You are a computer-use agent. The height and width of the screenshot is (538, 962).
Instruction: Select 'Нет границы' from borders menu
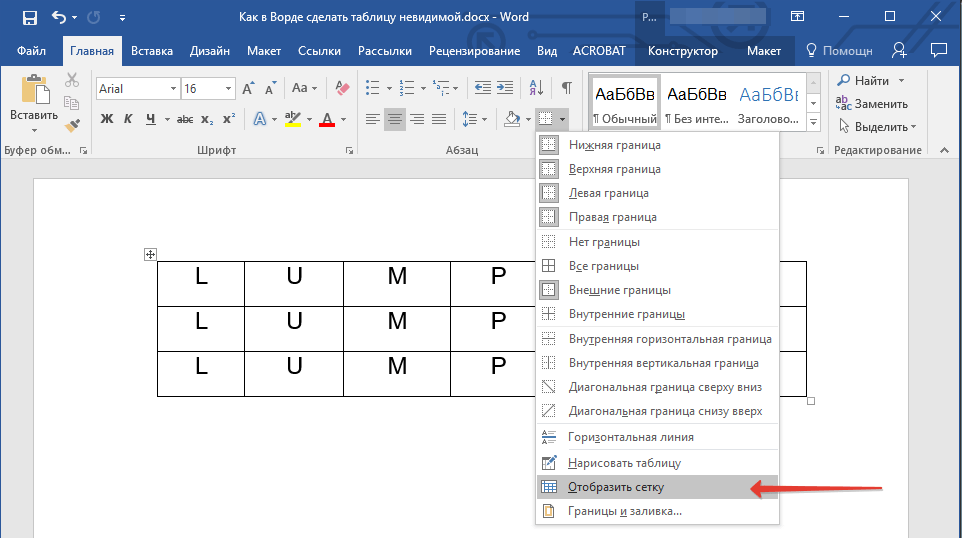604,242
